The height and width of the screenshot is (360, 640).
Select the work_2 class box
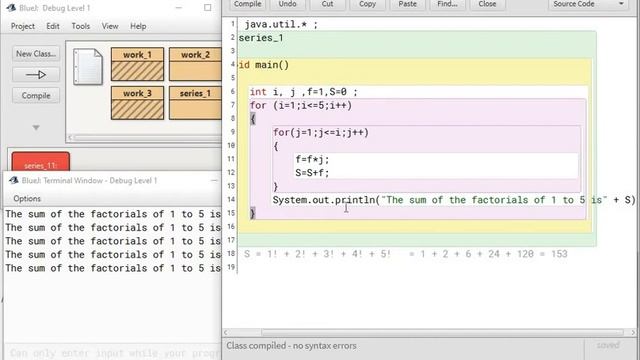[x=195, y=64]
